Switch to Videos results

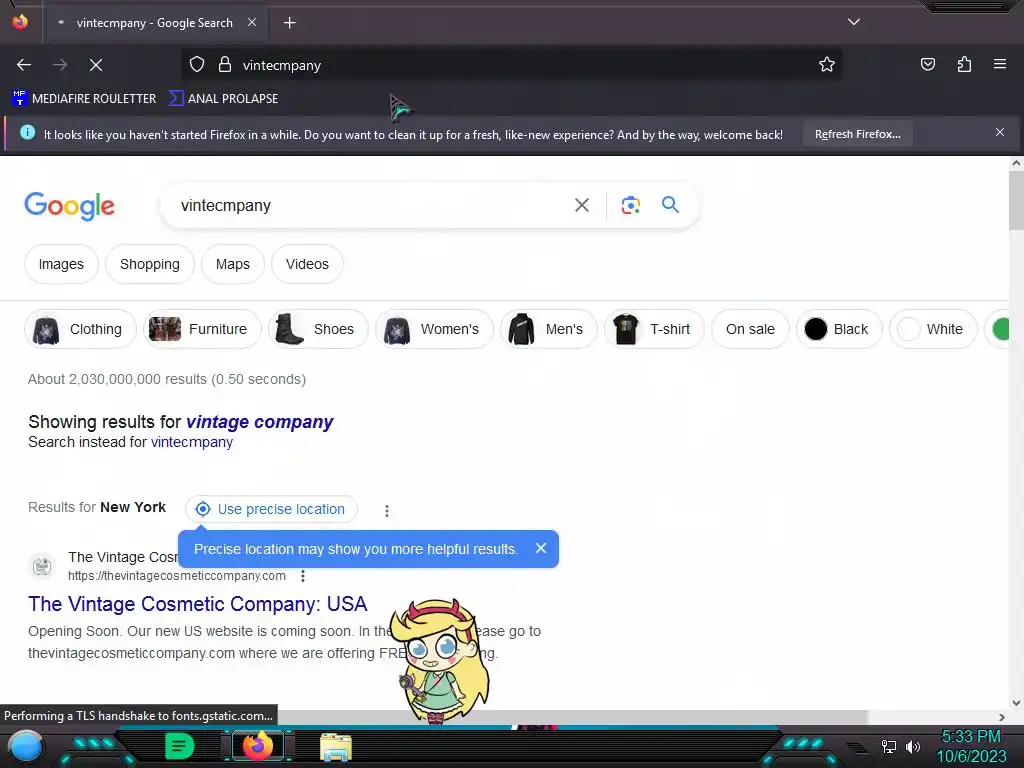click(x=307, y=264)
